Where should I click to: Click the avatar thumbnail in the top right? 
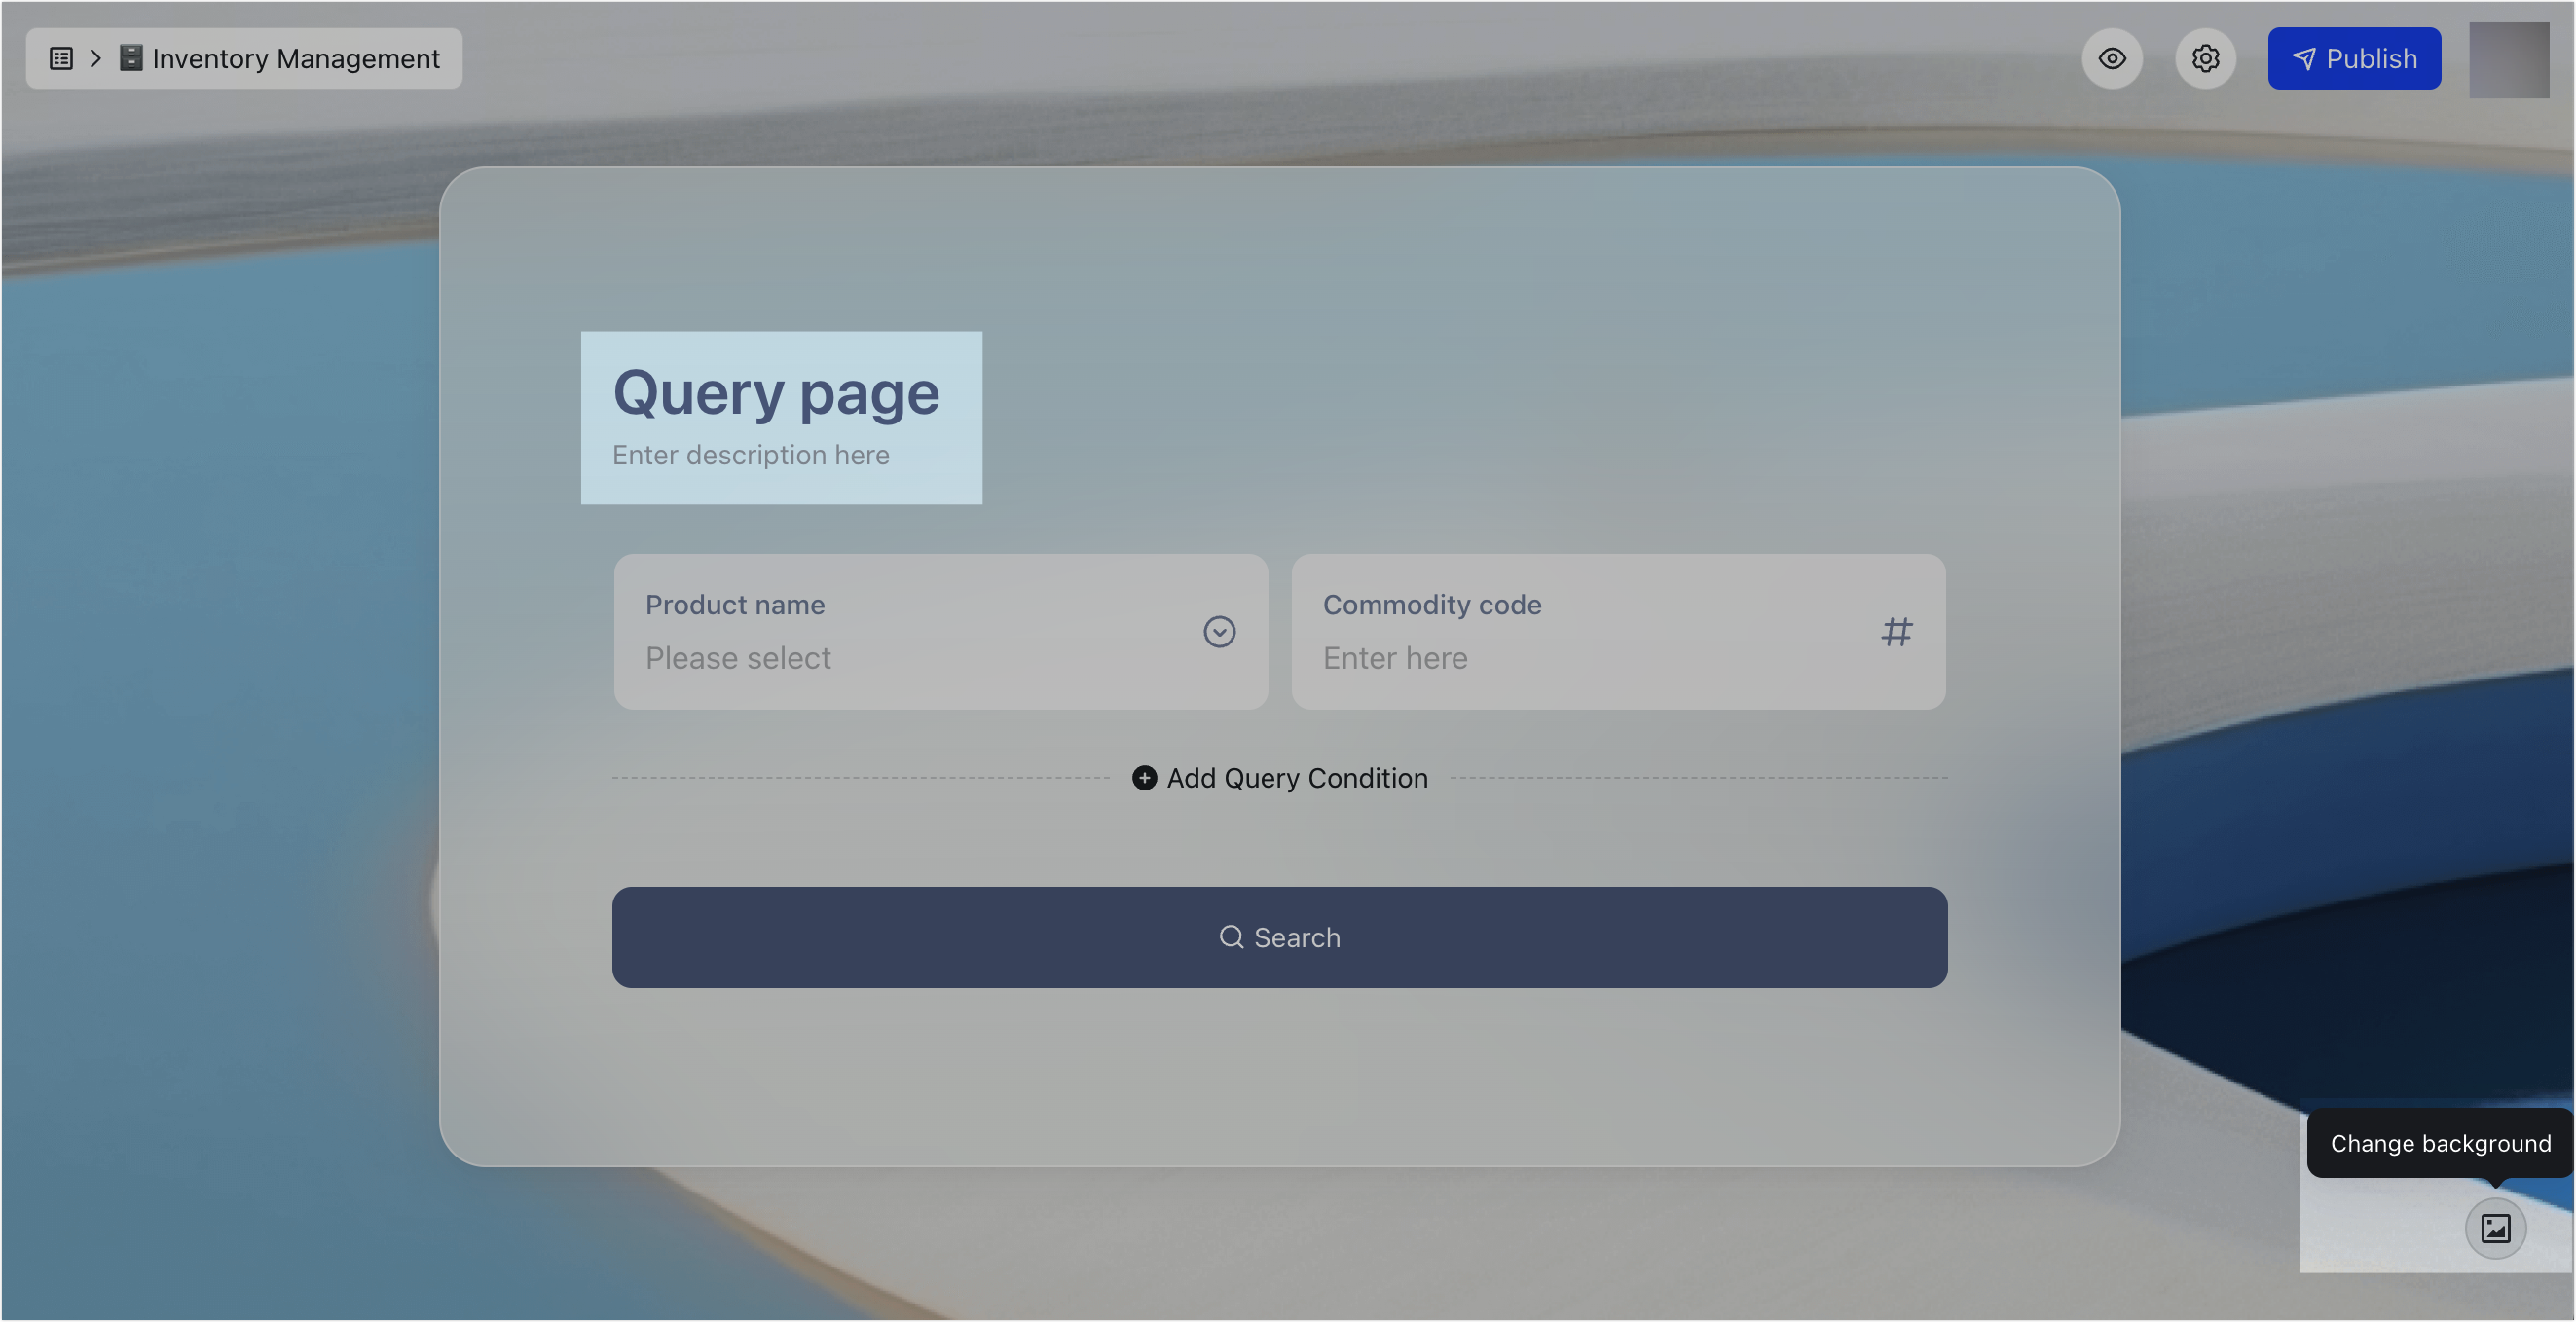point(2508,58)
